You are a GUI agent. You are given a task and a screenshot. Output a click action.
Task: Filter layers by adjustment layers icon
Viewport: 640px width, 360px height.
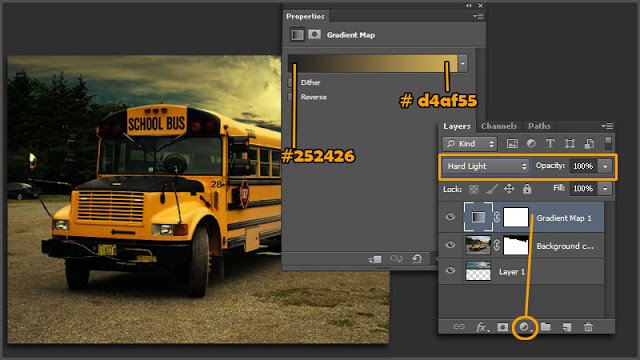pyautogui.click(x=531, y=143)
